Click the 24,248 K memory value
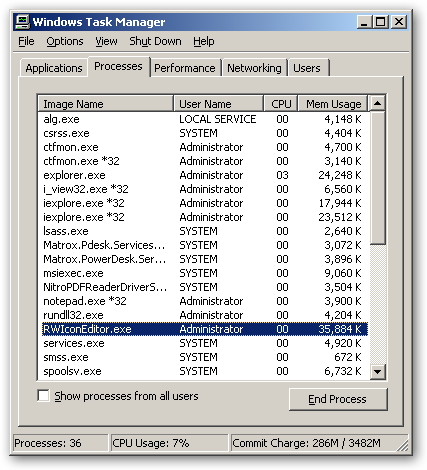Screen dimensions: 427x470 click(x=340, y=175)
